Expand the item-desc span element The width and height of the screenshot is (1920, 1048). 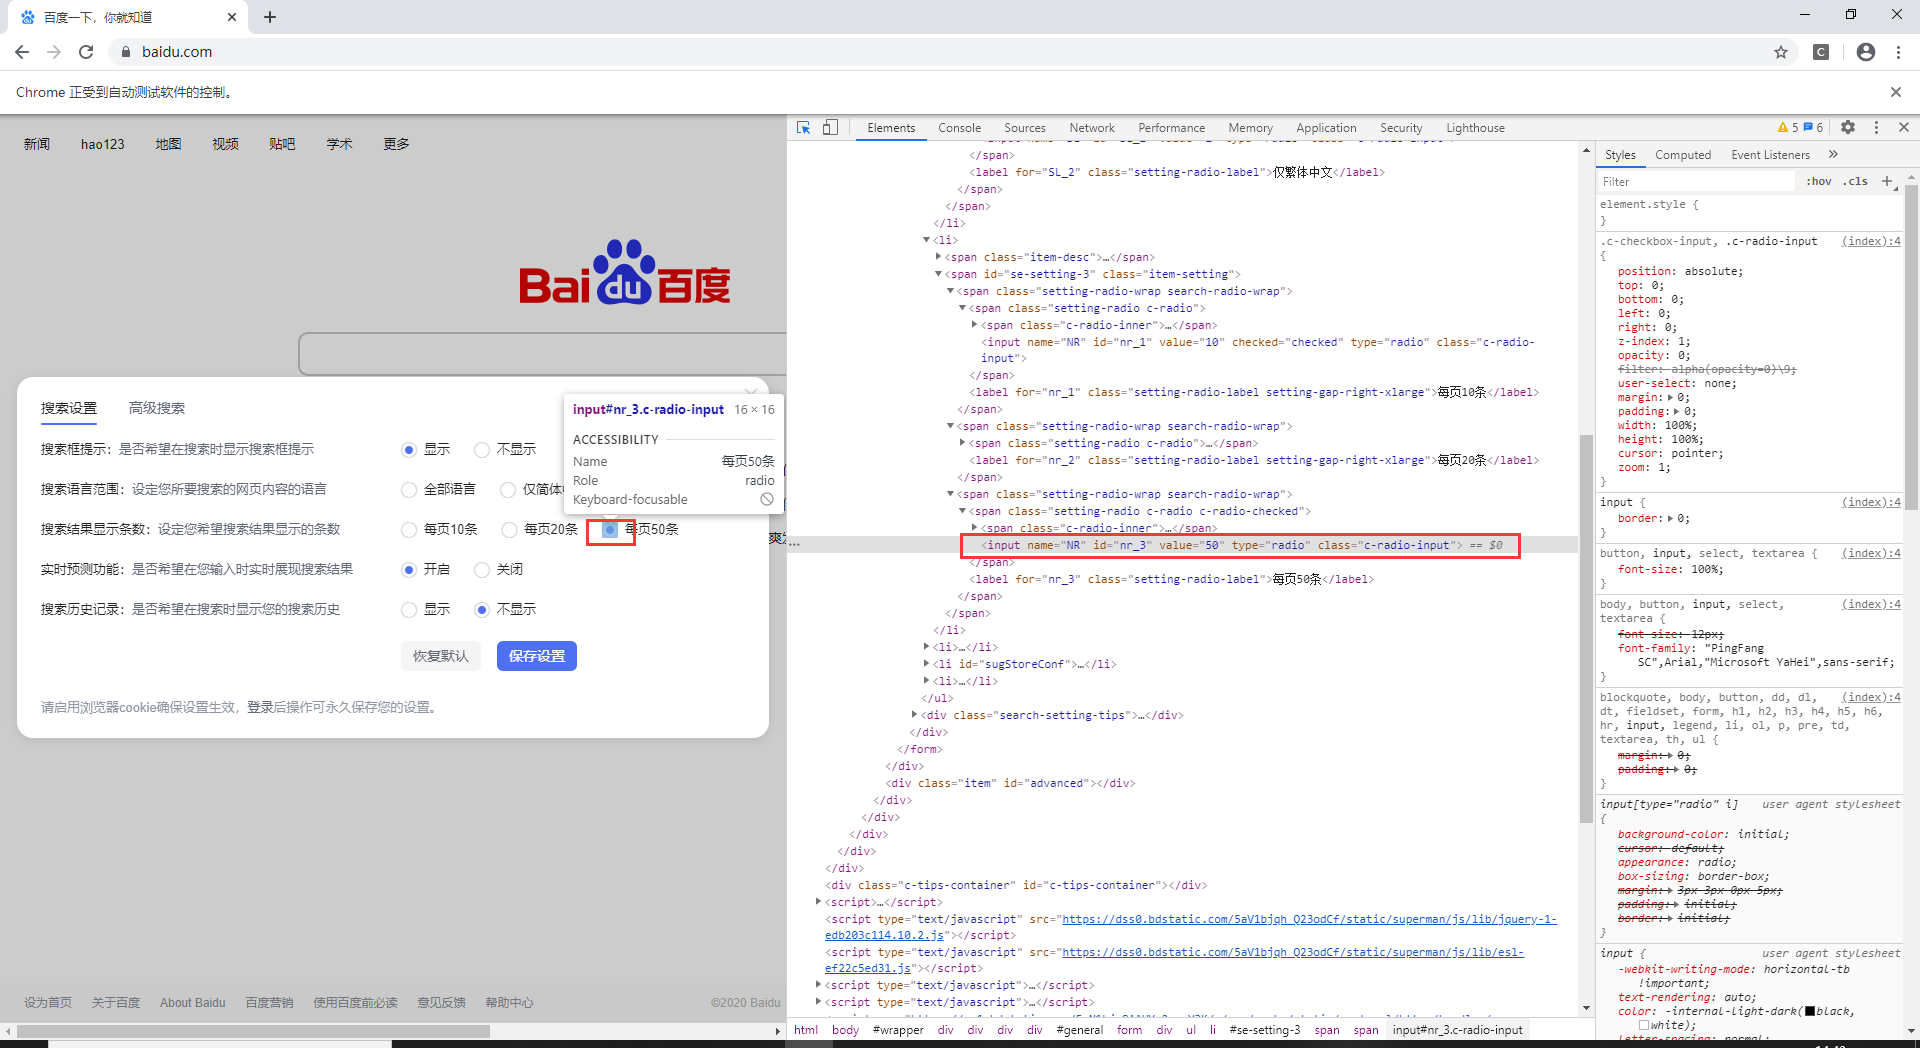tap(940, 257)
